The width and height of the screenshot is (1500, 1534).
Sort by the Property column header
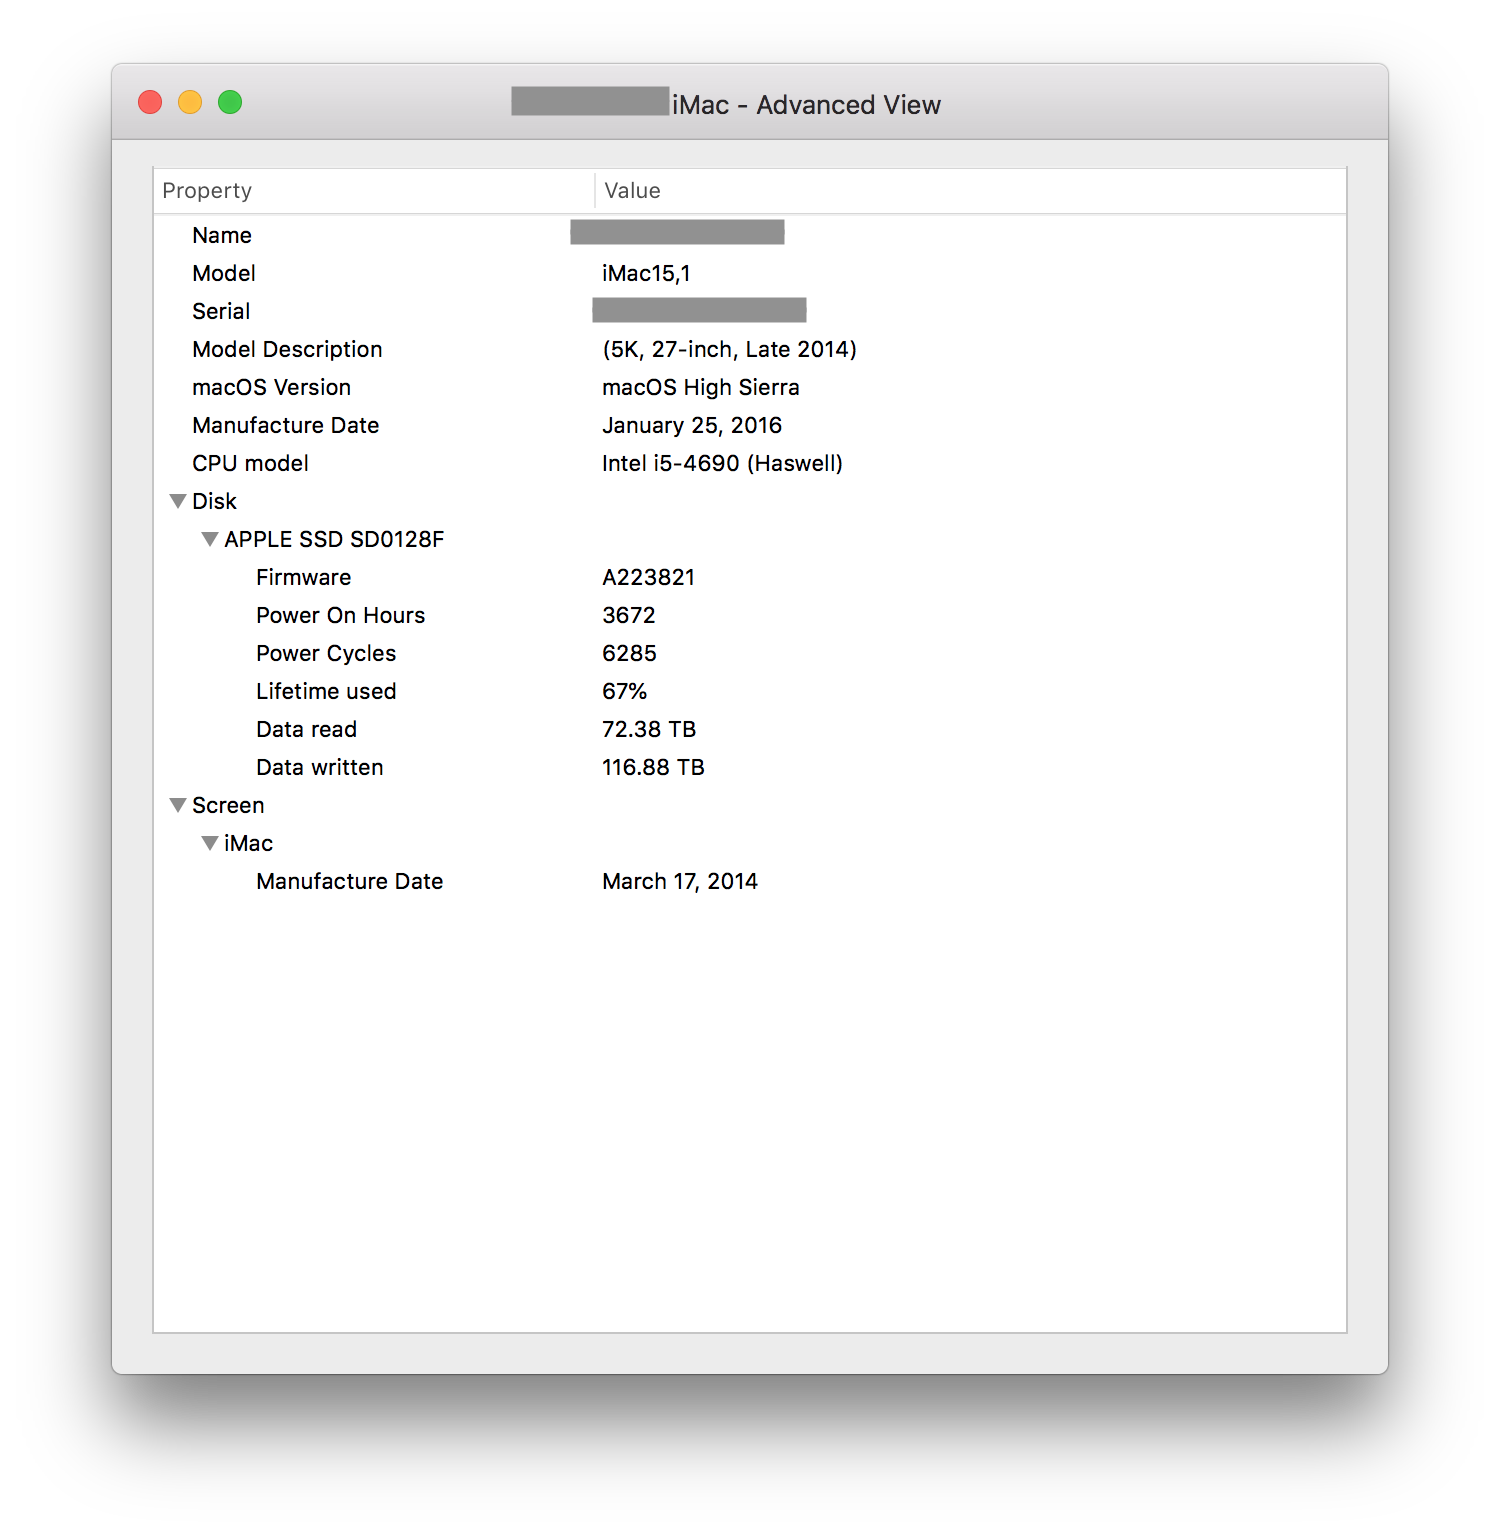point(374,191)
